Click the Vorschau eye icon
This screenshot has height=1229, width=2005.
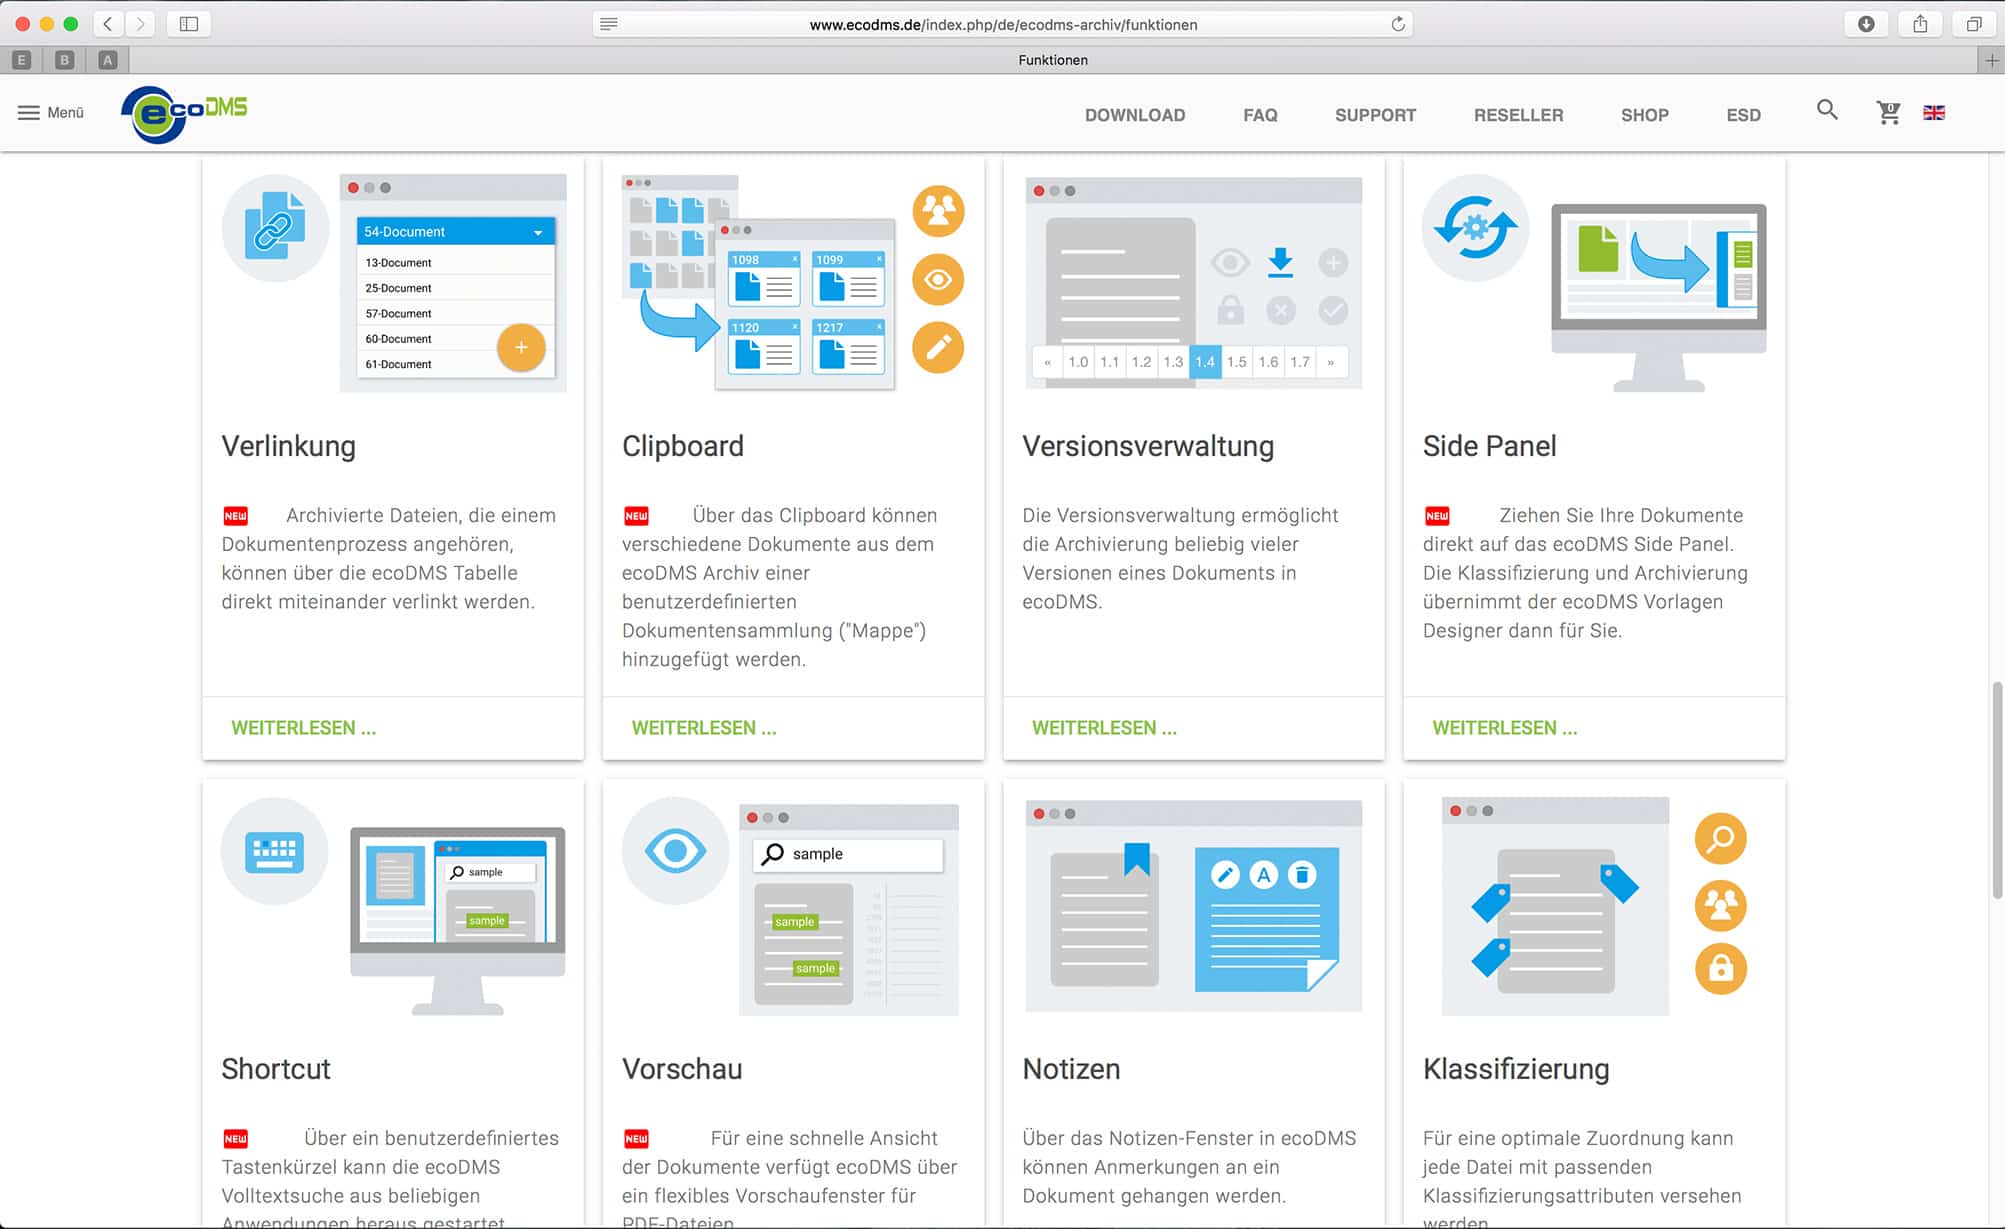coord(675,851)
